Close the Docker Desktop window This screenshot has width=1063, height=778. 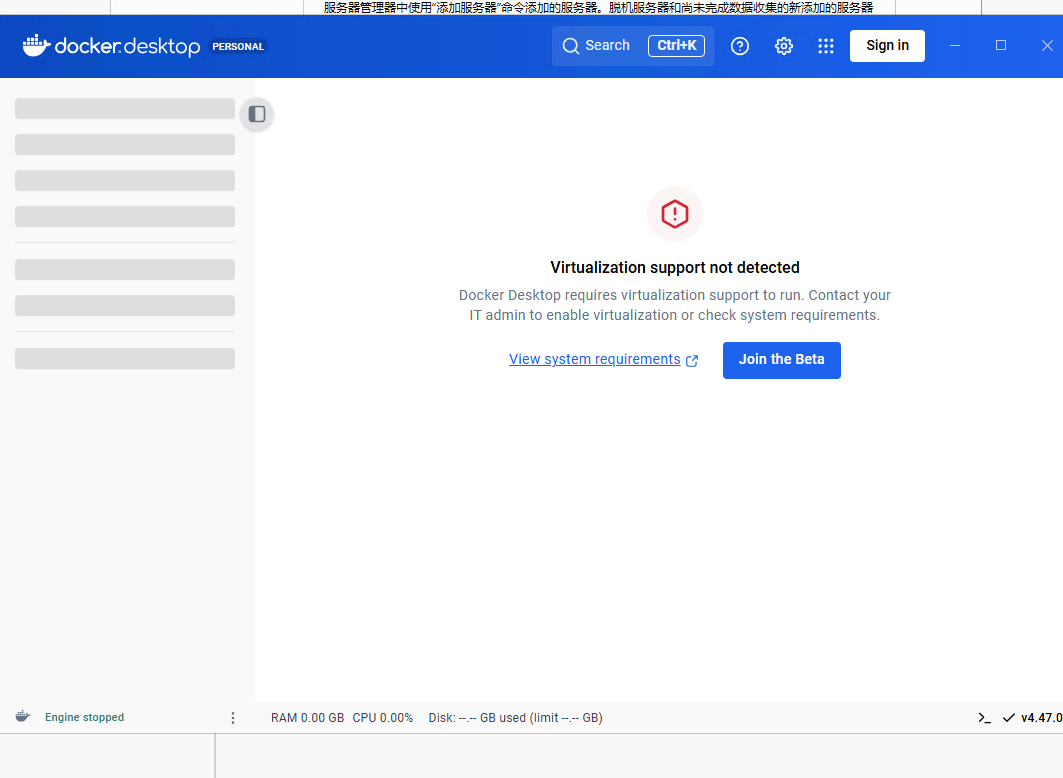pyautogui.click(x=1047, y=45)
